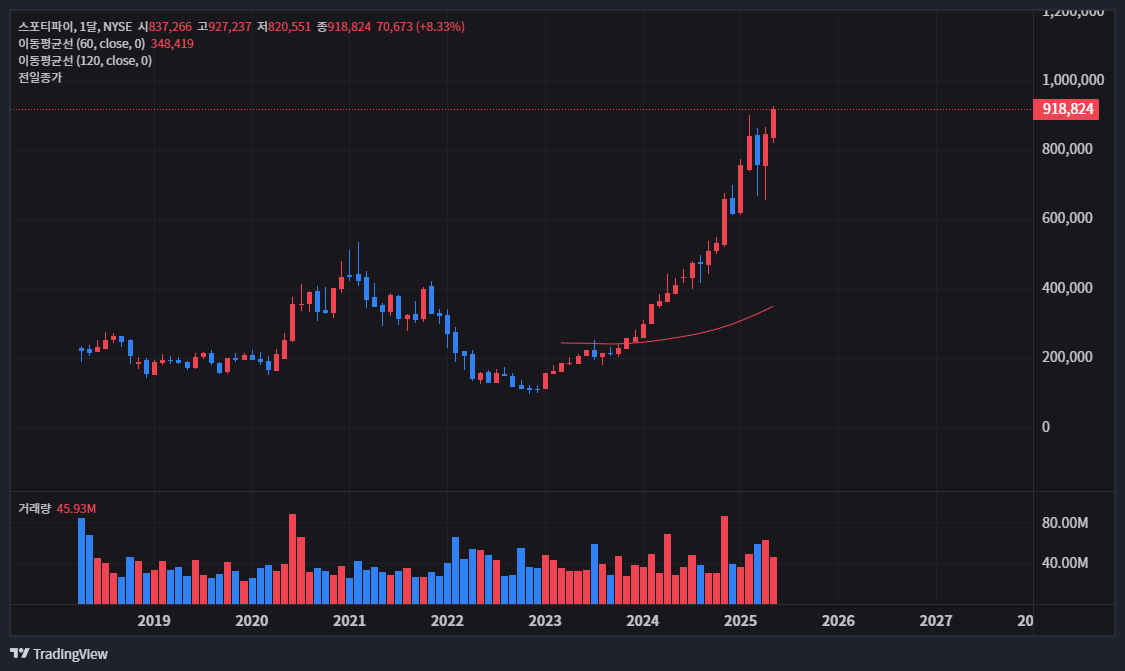Click the 60-period moving average value 348,419
This screenshot has width=1125, height=671.
(172, 44)
